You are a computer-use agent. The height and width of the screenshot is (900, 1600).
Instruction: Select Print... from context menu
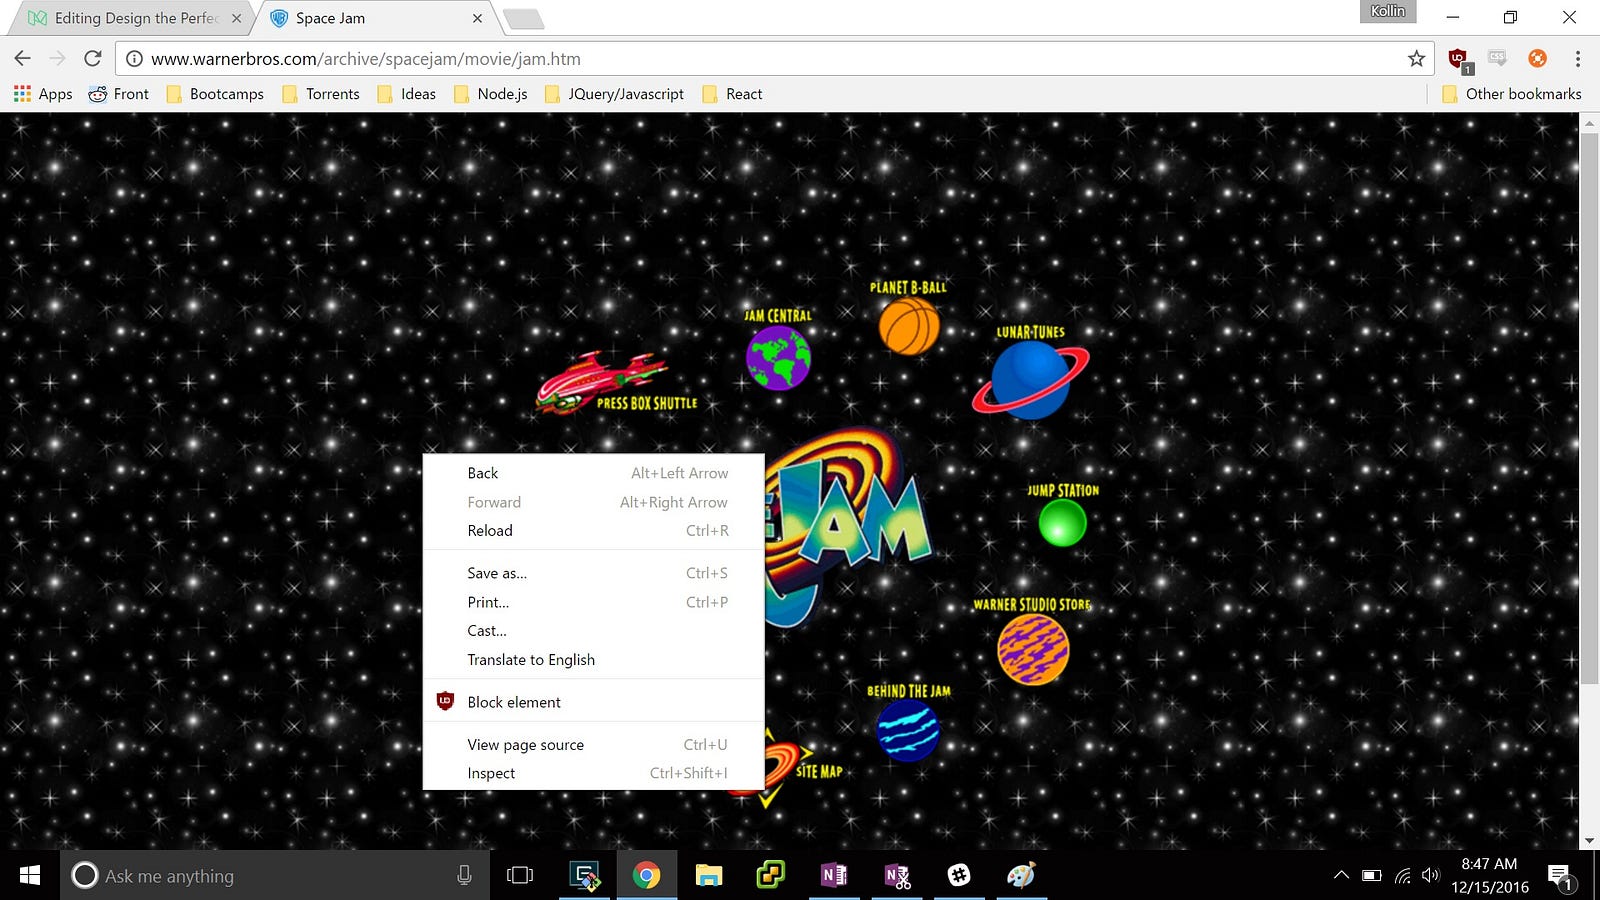594,602
